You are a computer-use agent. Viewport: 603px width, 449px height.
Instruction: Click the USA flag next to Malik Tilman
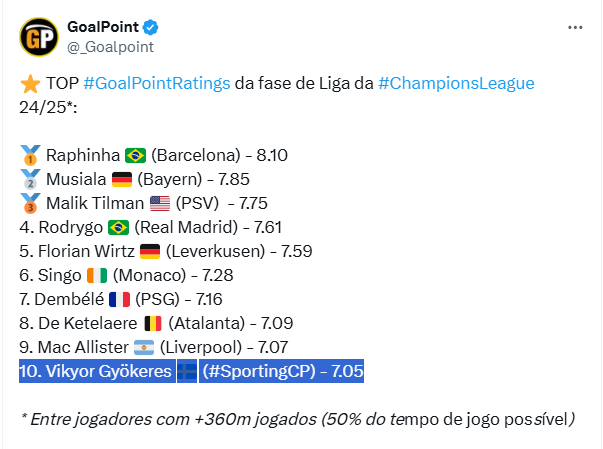pyautogui.click(x=160, y=203)
